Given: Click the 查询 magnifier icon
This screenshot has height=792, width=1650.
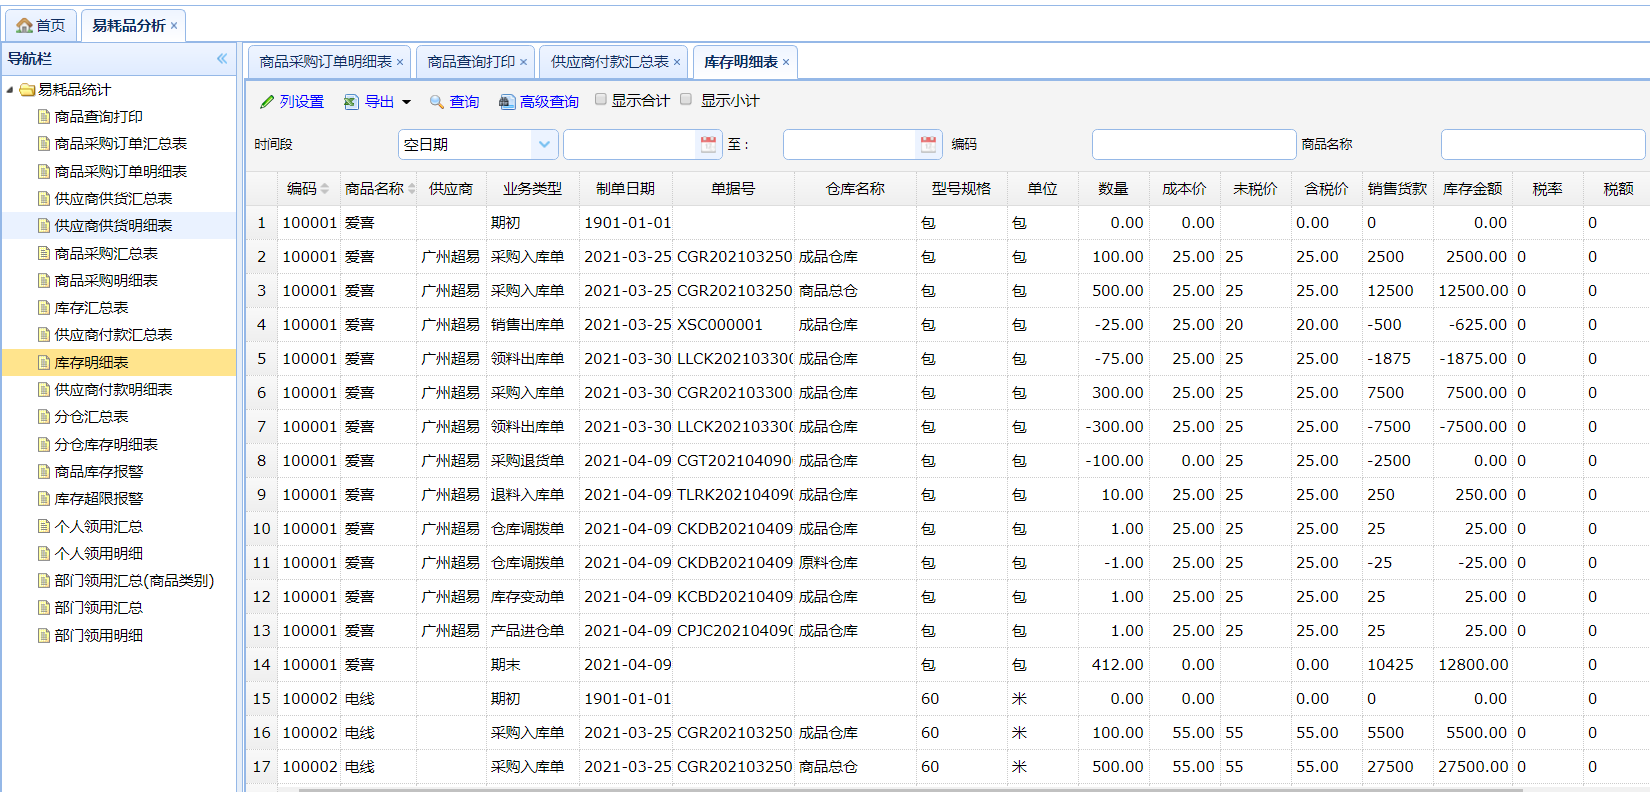Looking at the screenshot, I should pyautogui.click(x=437, y=102).
